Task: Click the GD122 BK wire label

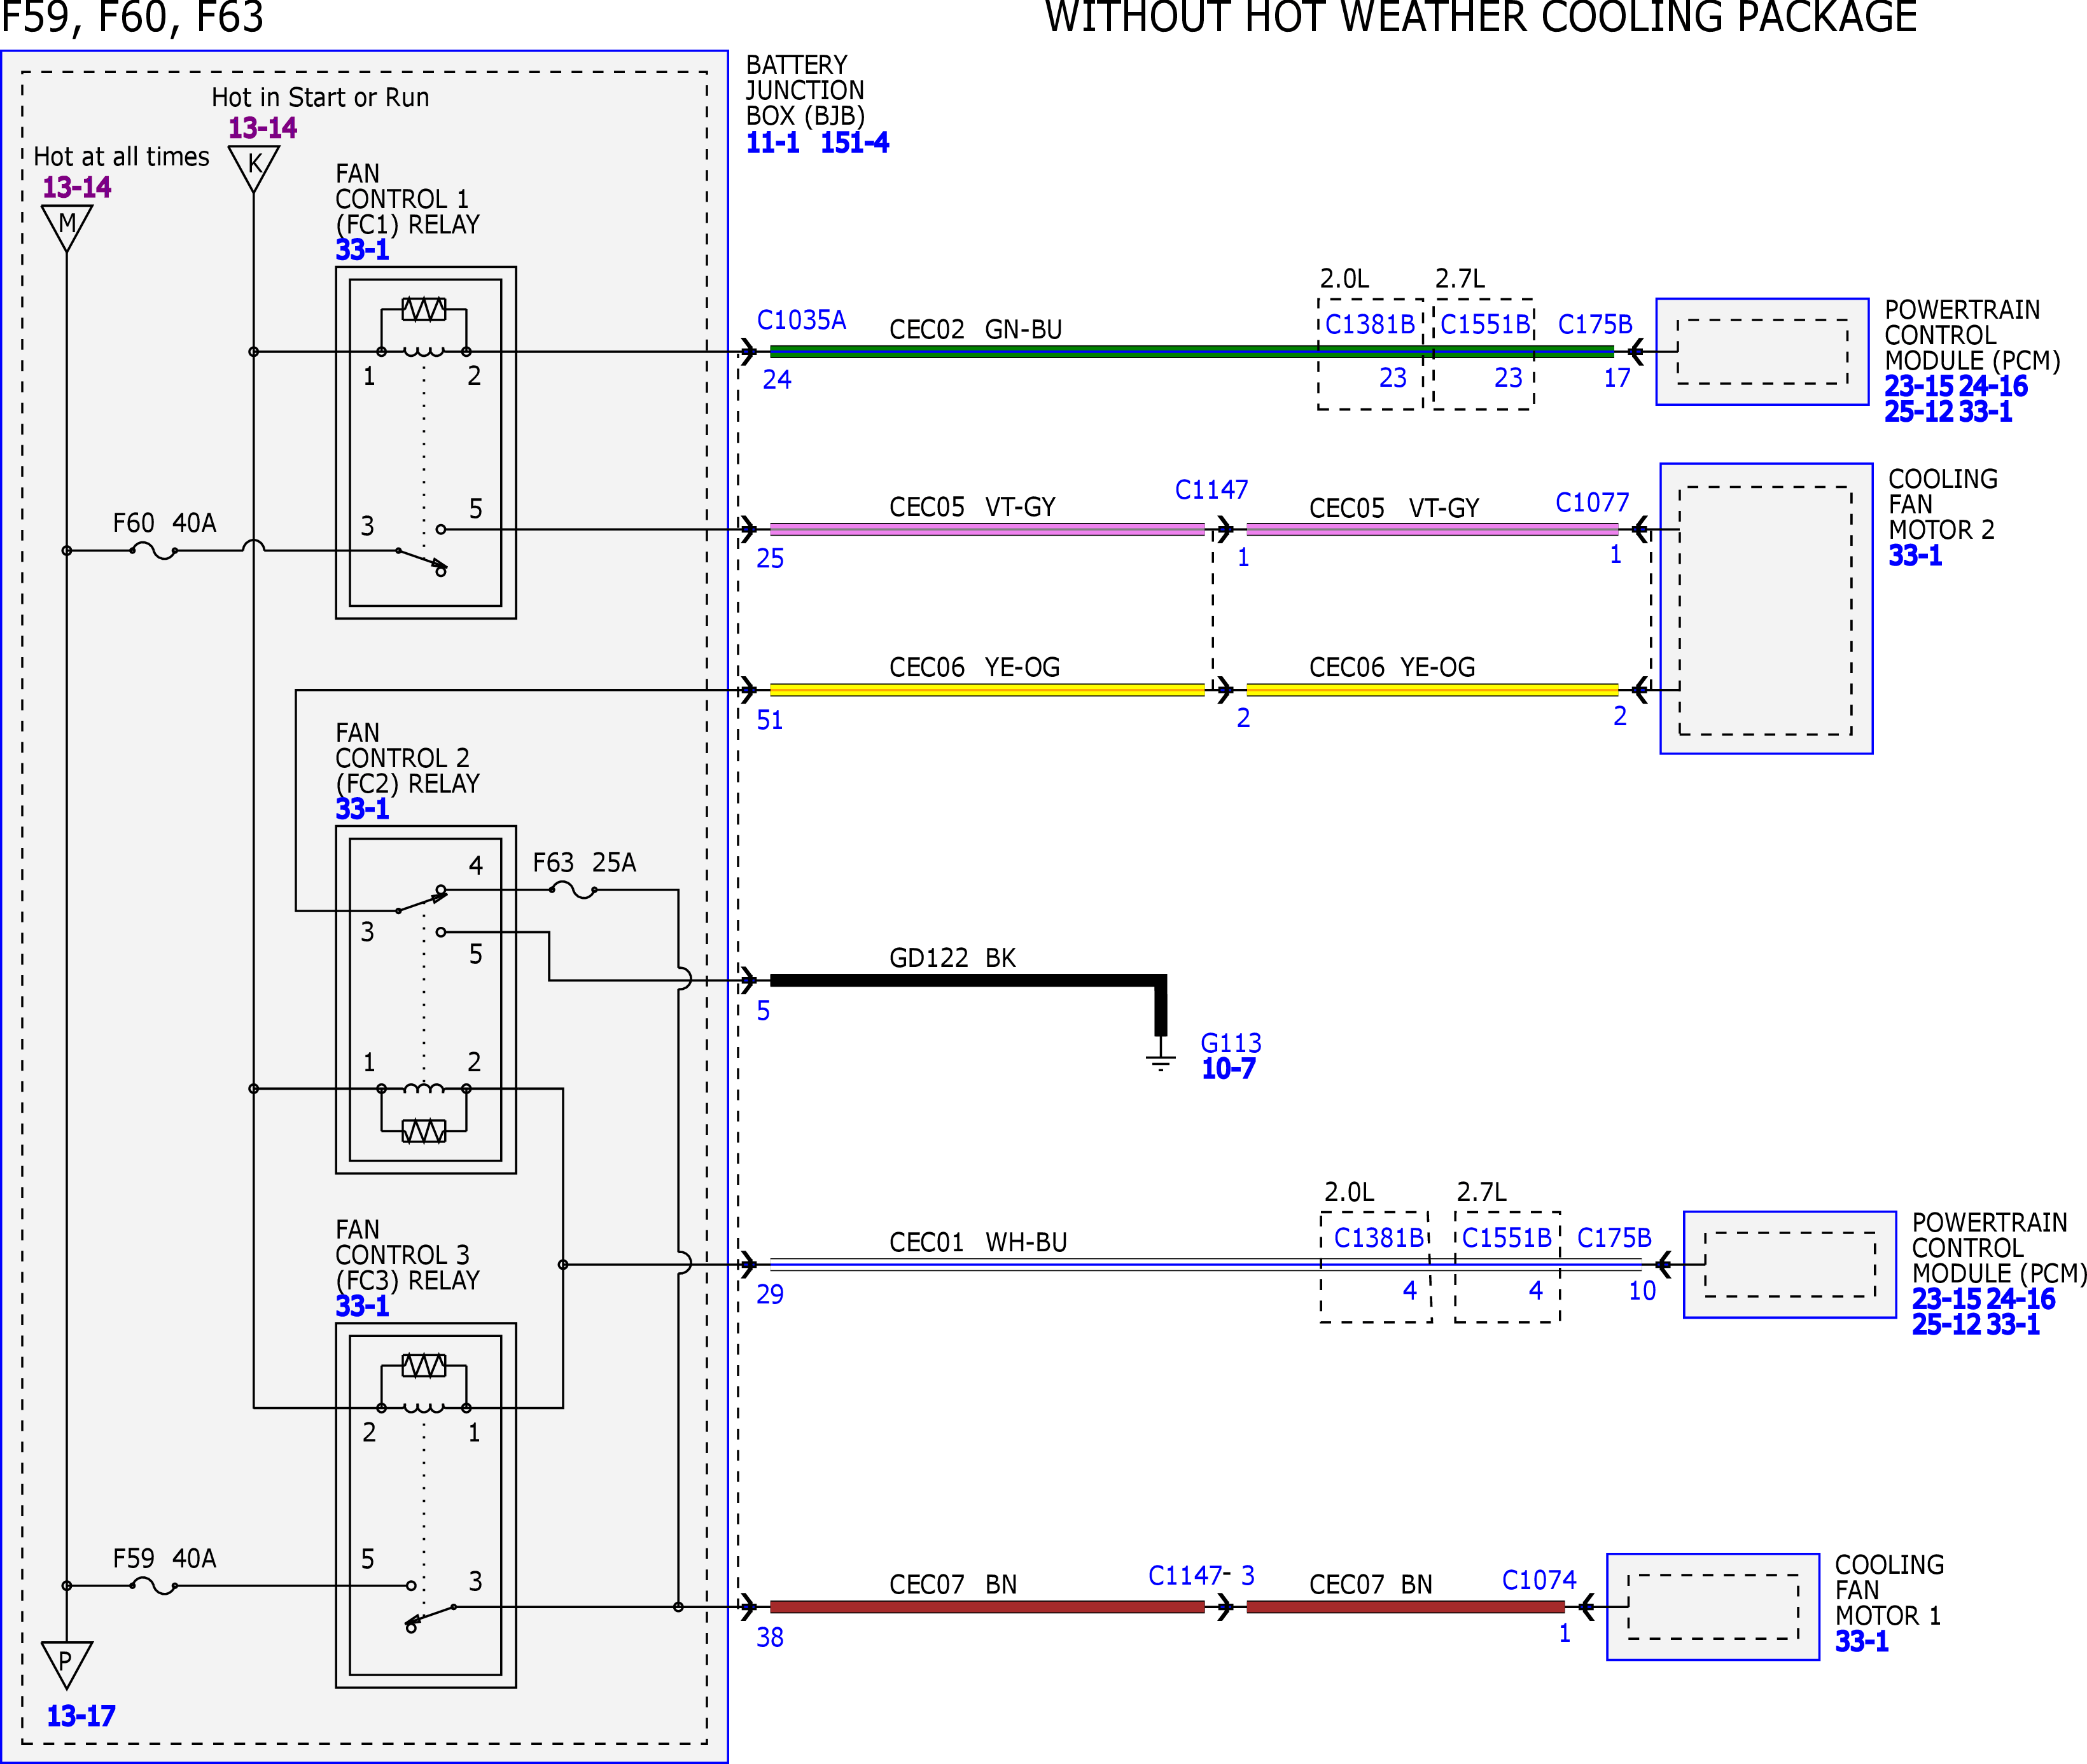Action: [x=952, y=958]
